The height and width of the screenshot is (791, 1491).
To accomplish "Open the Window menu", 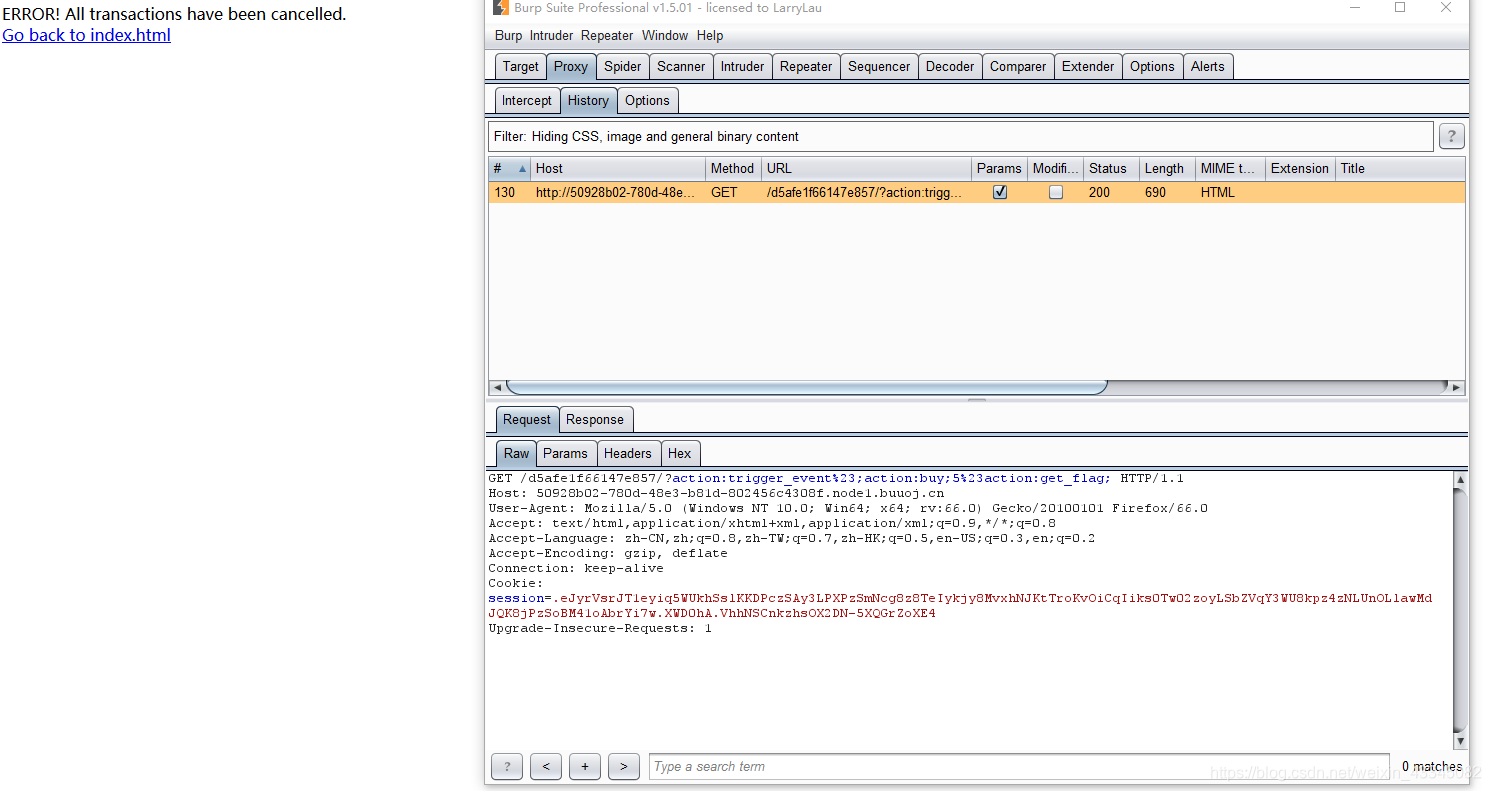I will point(665,36).
